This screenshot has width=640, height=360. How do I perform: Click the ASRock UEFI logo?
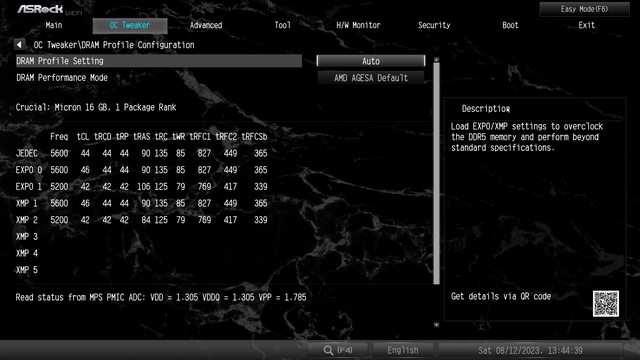[49, 9]
